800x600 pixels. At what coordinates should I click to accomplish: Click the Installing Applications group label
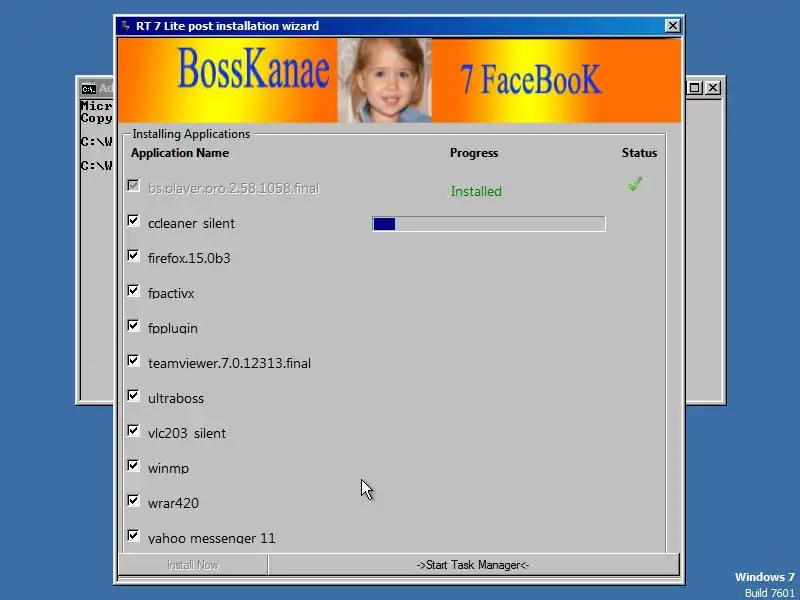(x=191, y=134)
